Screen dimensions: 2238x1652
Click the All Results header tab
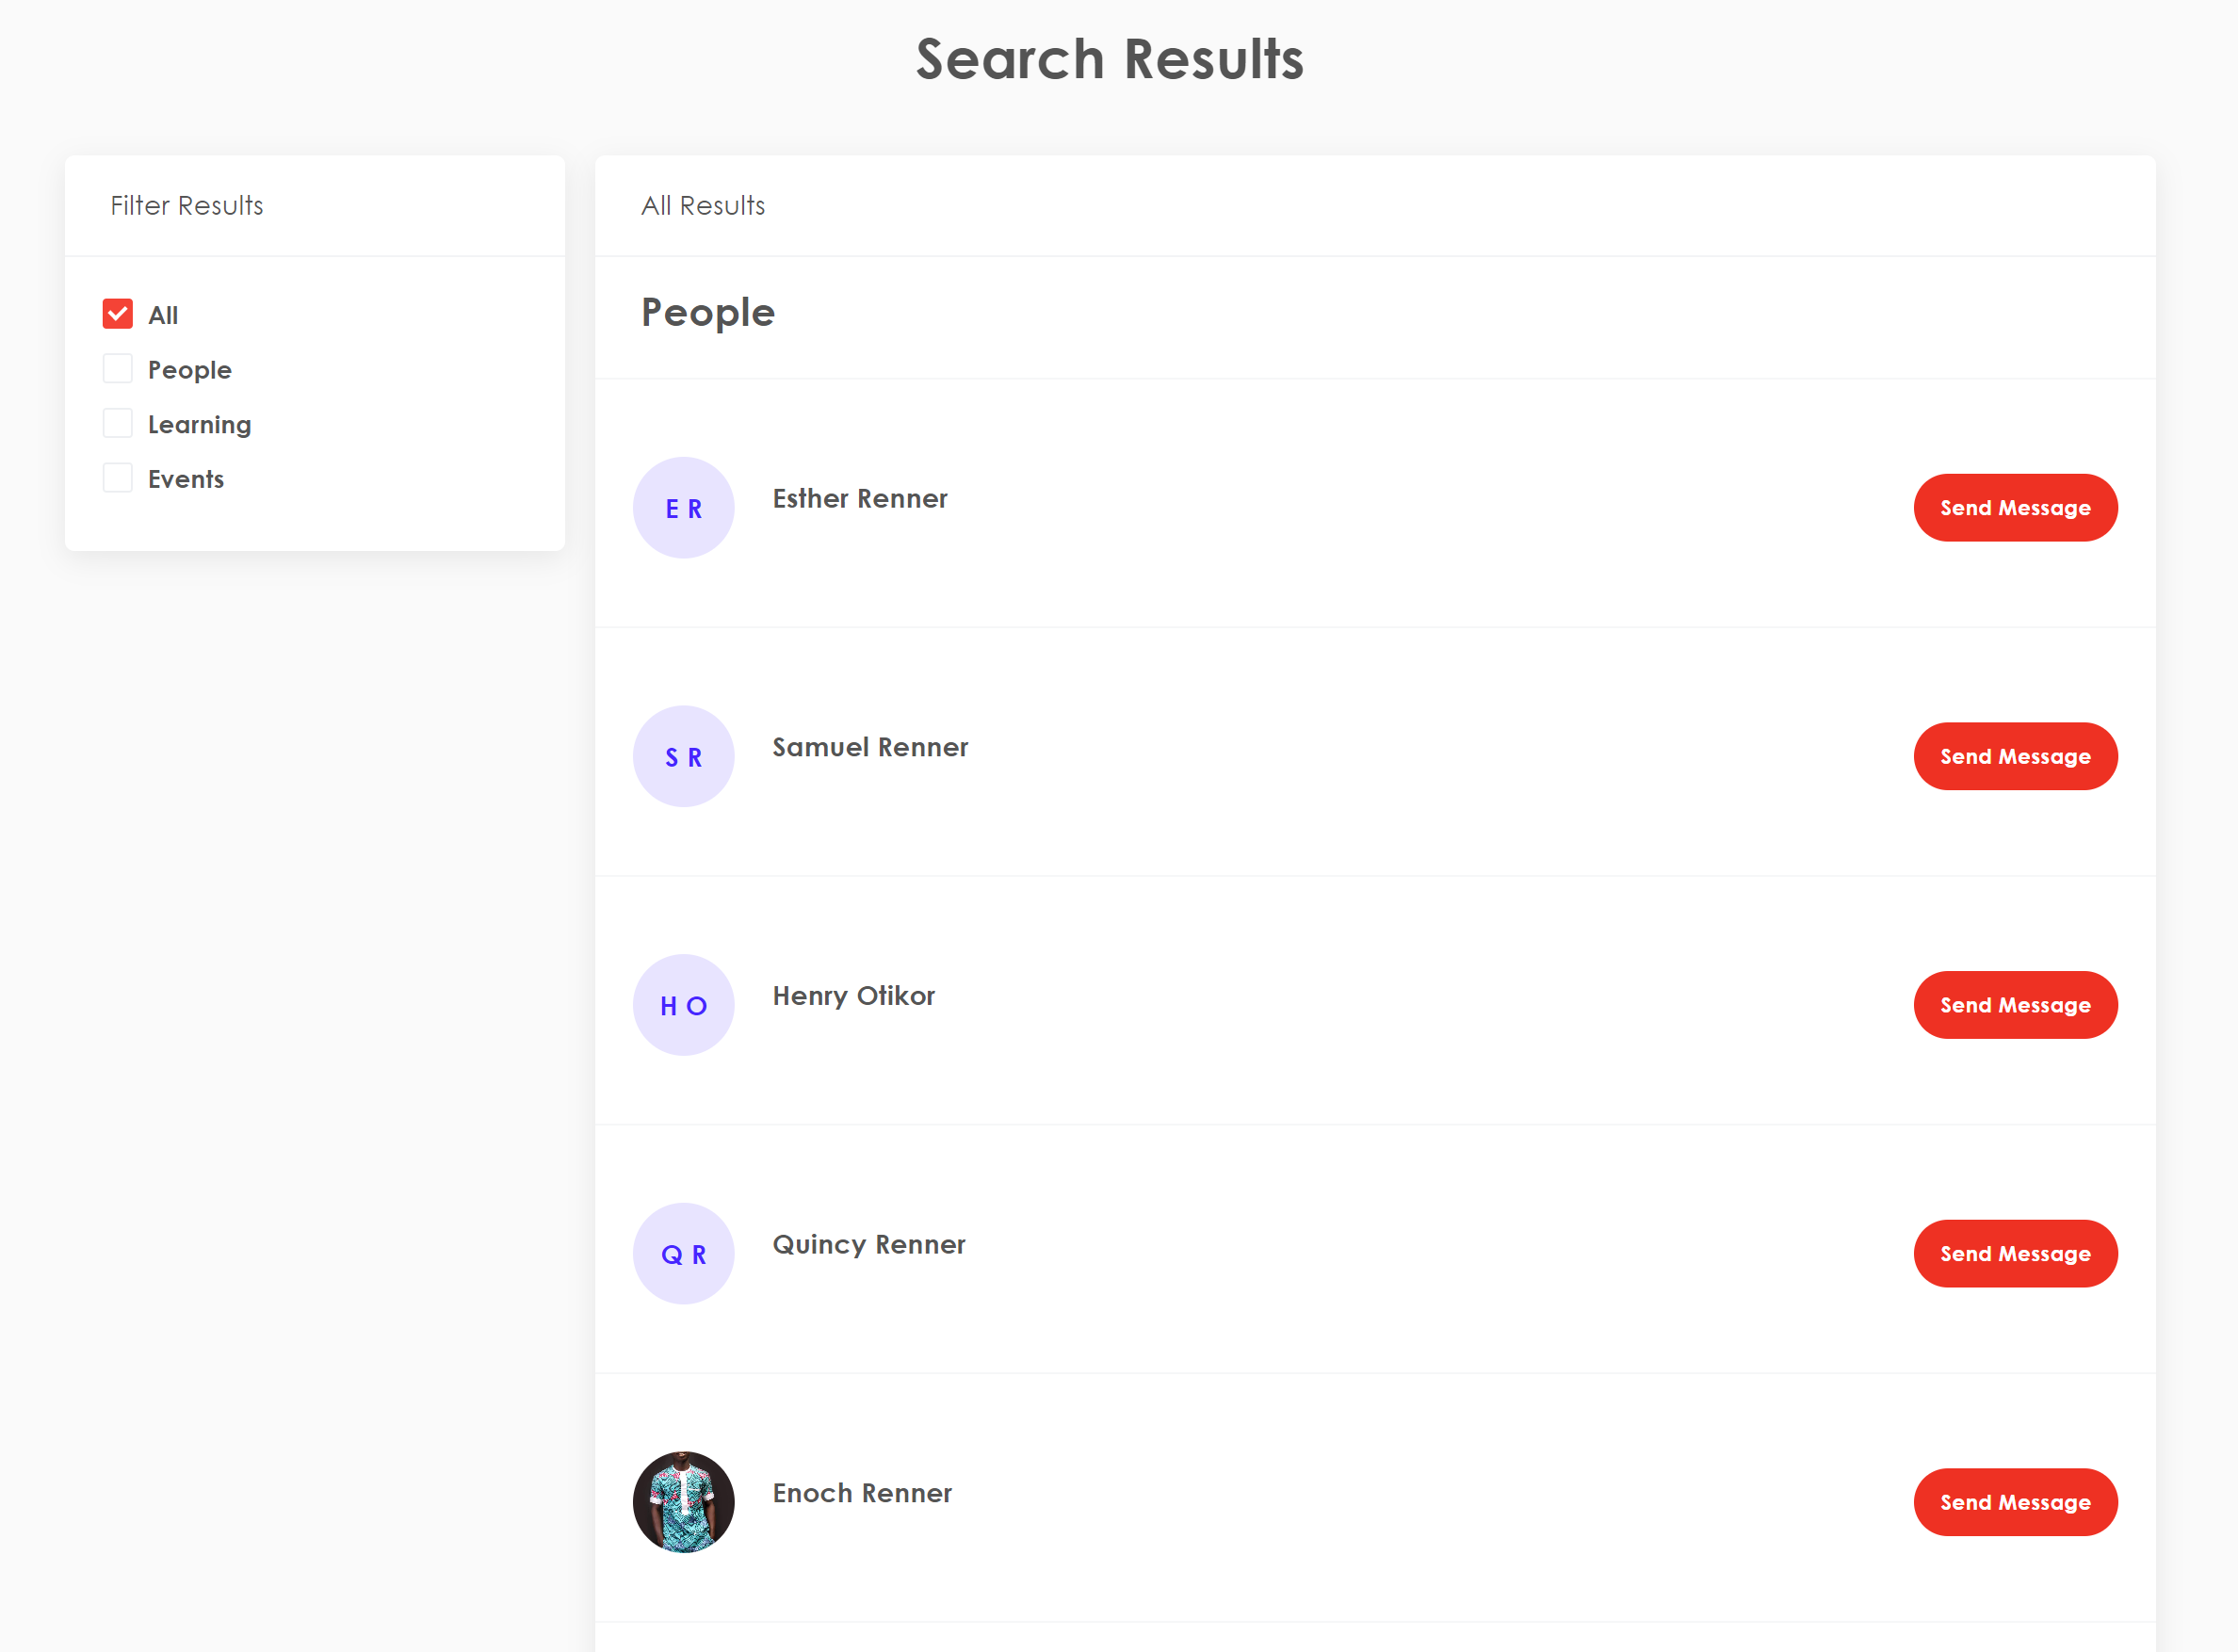point(702,206)
